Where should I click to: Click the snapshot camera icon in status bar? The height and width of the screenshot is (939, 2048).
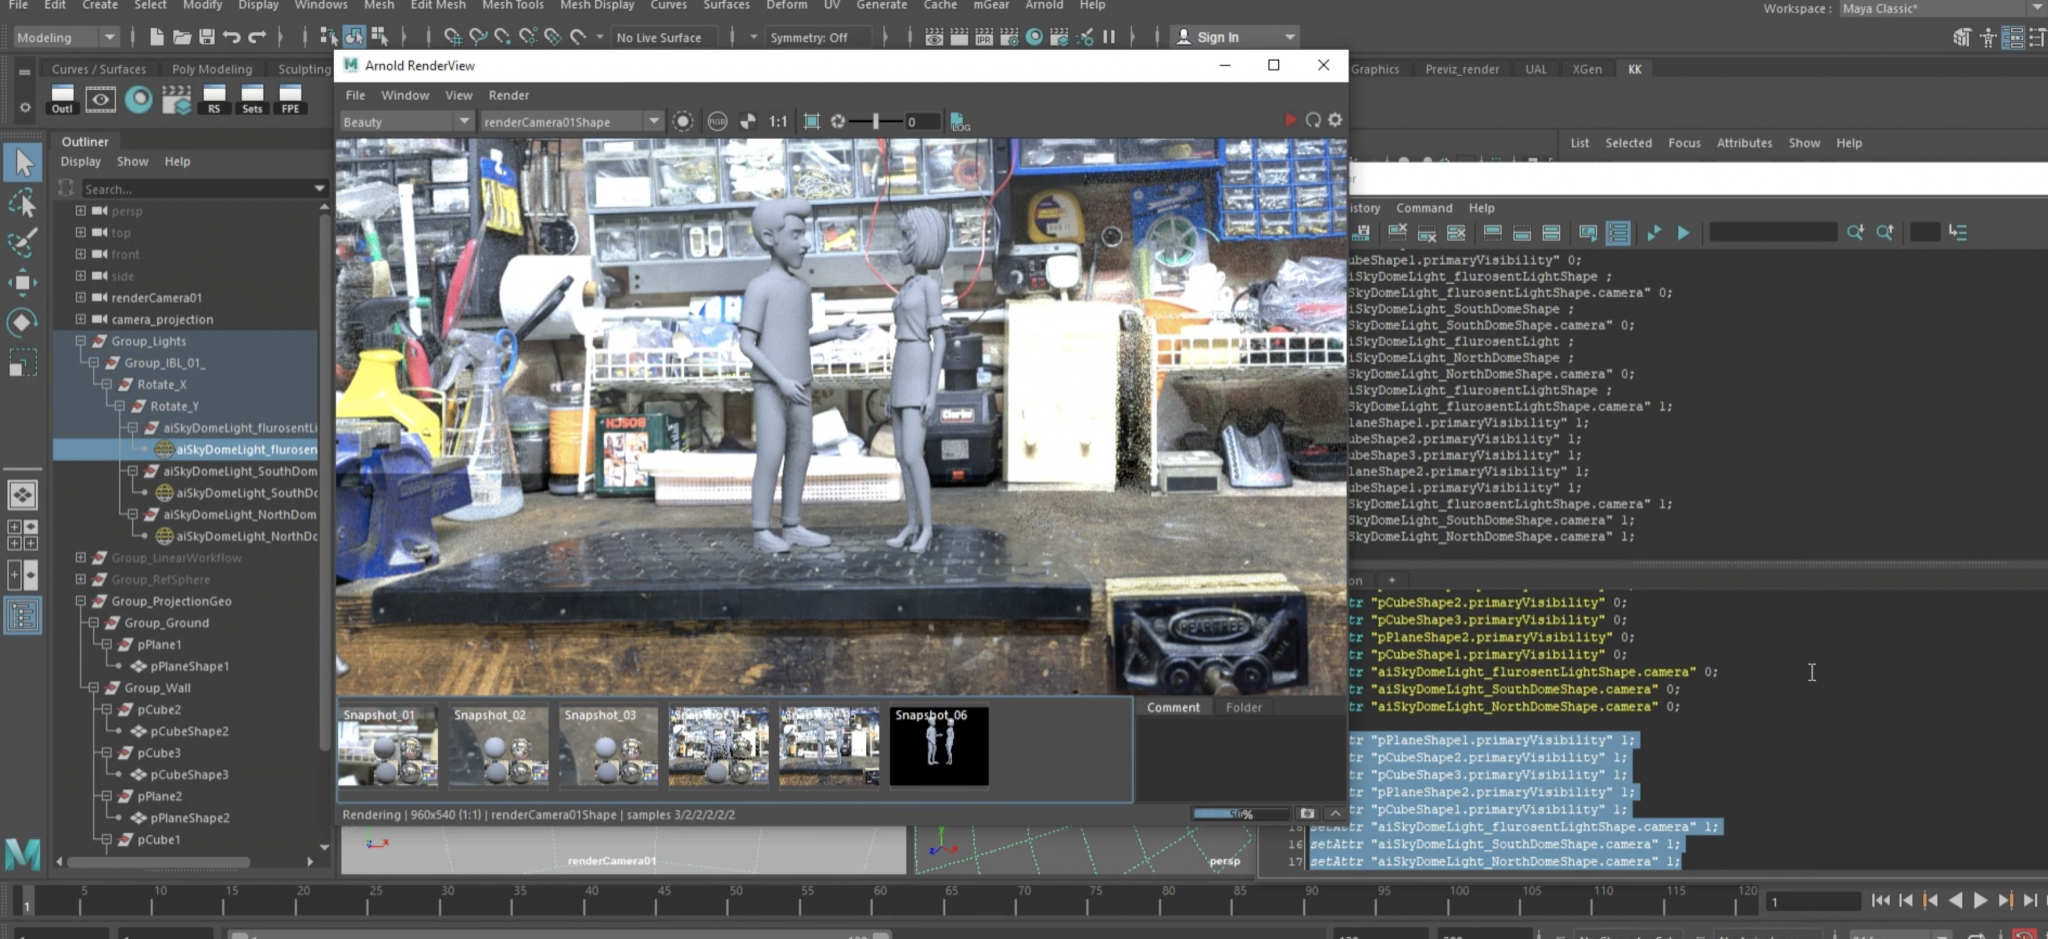1306,814
